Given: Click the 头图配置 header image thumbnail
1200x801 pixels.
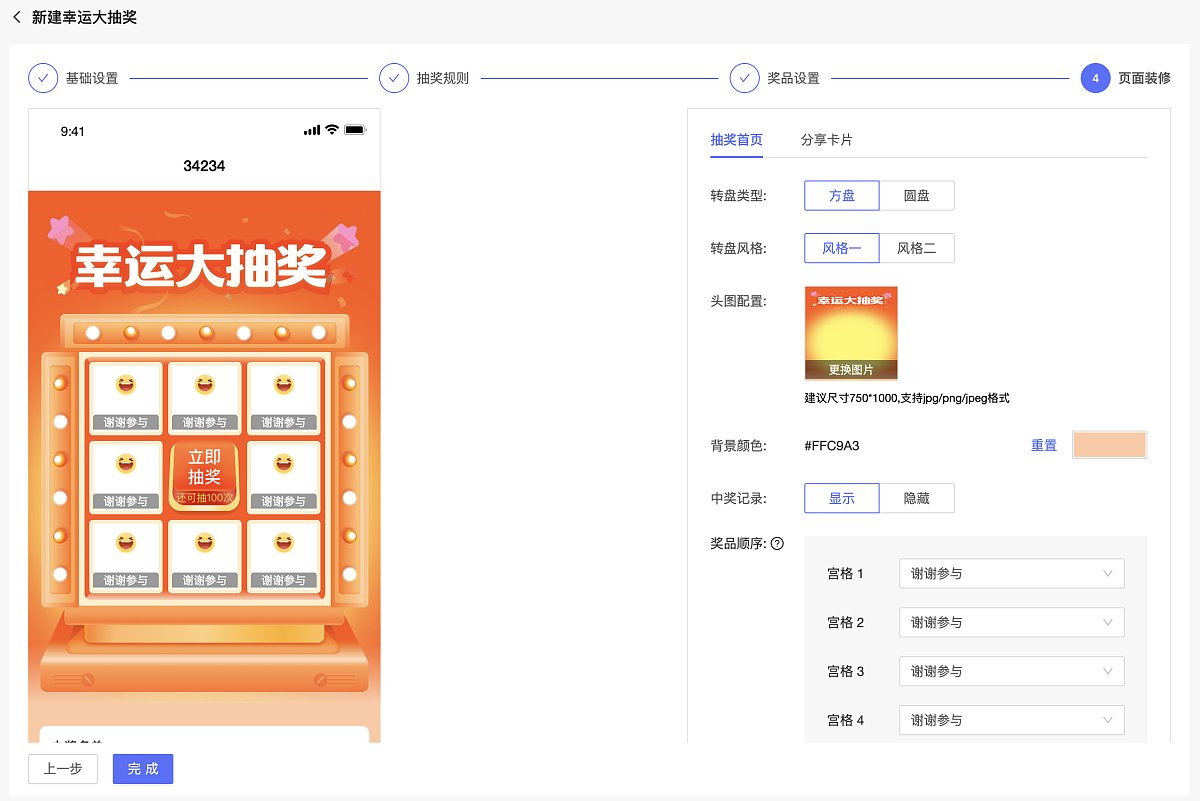Looking at the screenshot, I should point(851,333).
